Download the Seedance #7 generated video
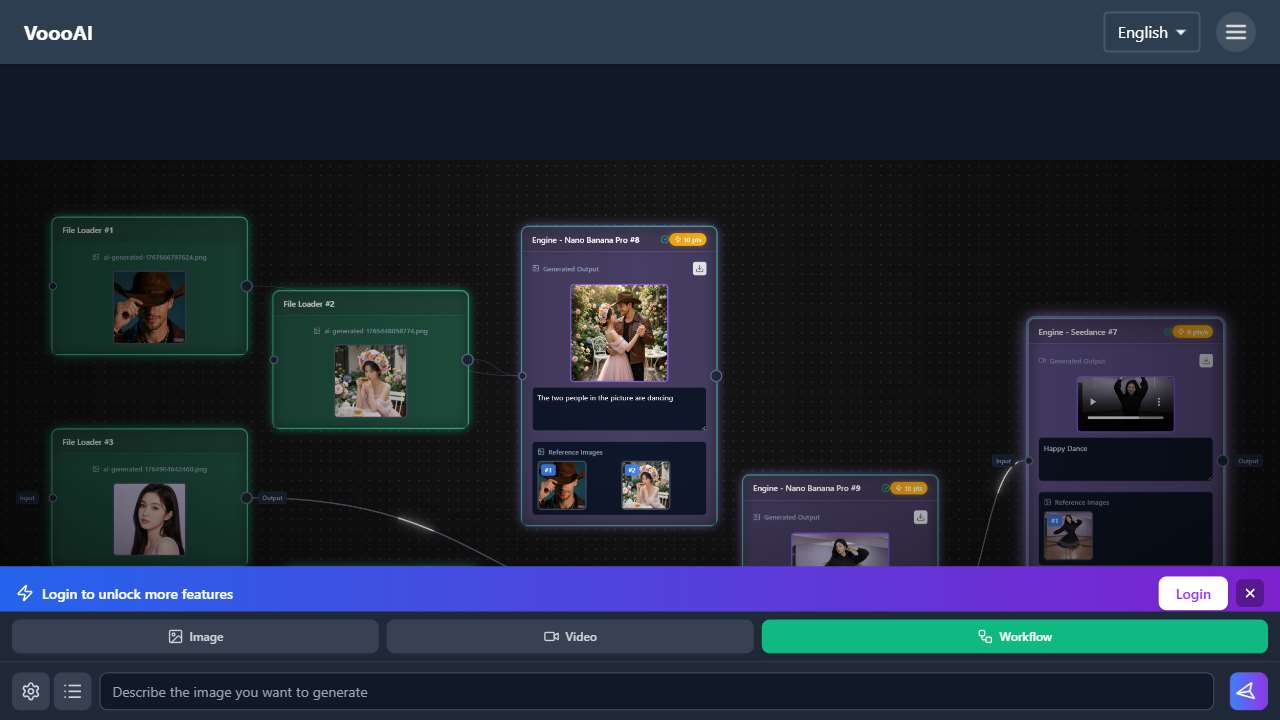Image resolution: width=1280 pixels, height=720 pixels. point(1206,360)
